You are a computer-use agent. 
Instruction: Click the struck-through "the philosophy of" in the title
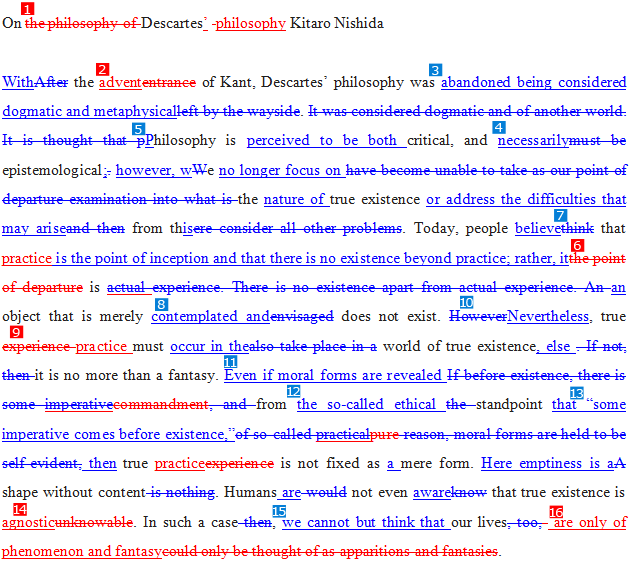coord(83,23)
